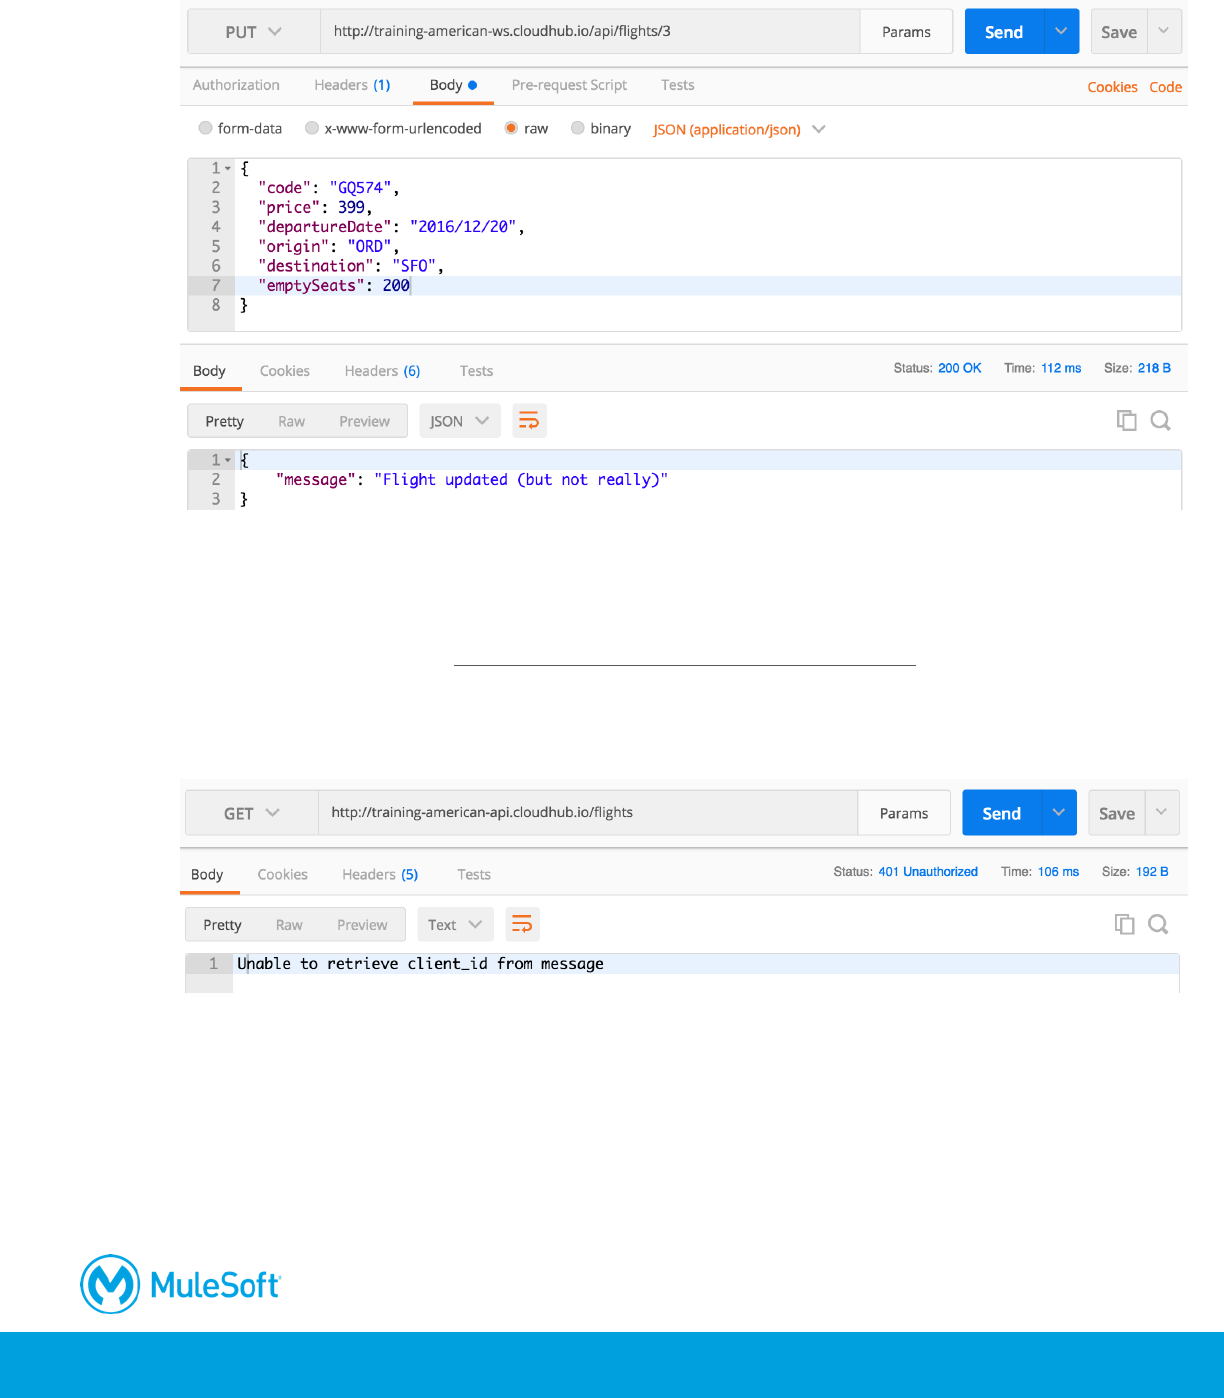Click the wrap lines icon in the GET response
1224x1398 pixels.
[x=522, y=925]
